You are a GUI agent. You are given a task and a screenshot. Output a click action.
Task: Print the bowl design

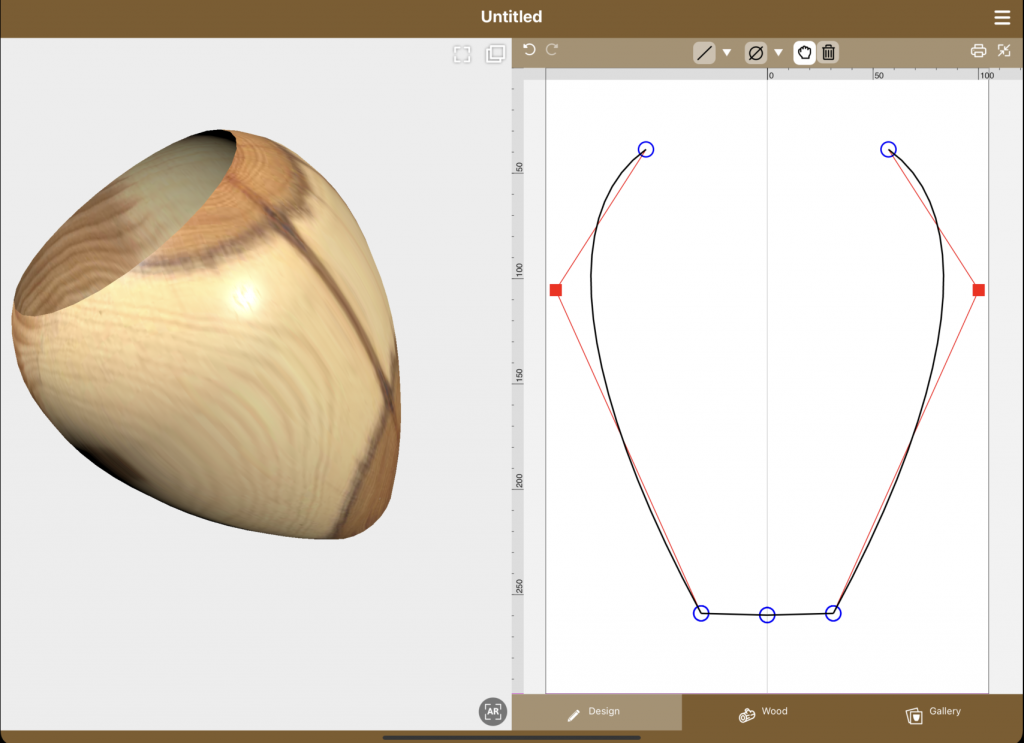pos(978,51)
